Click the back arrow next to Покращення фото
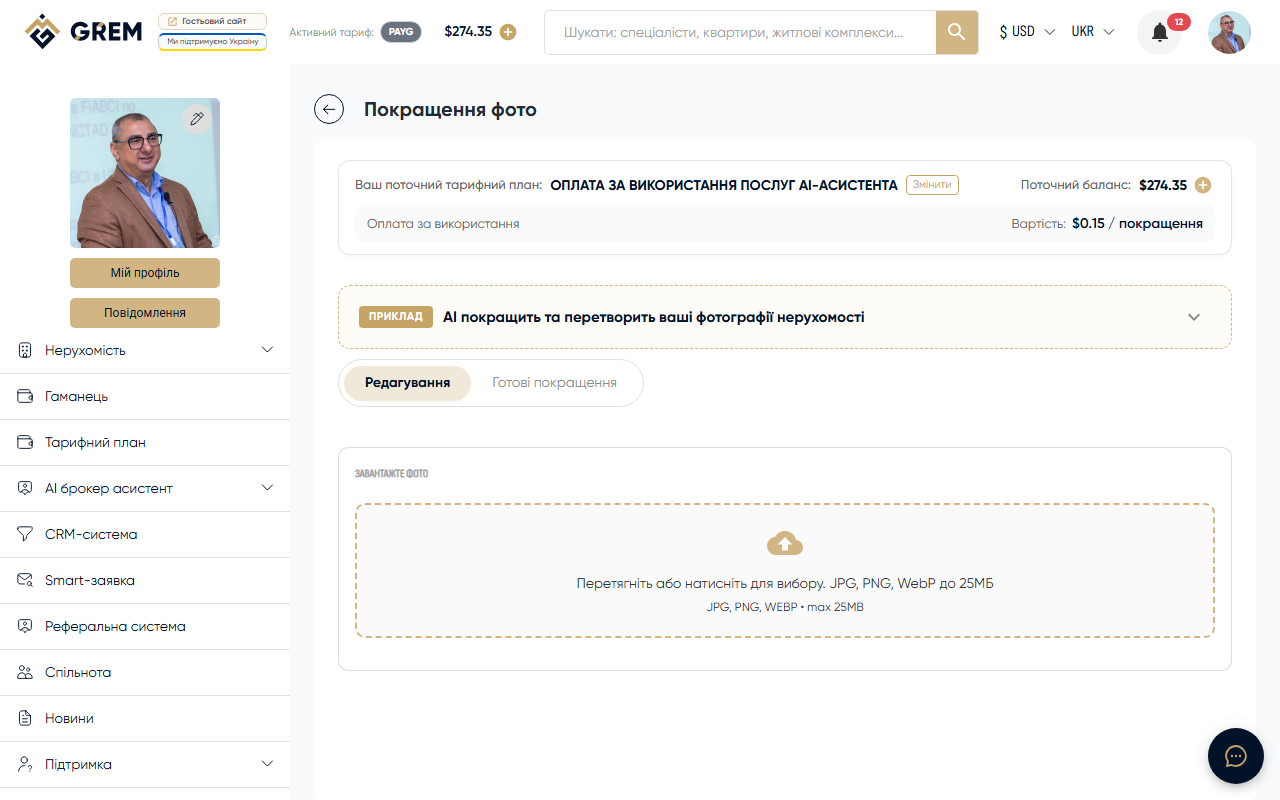 click(328, 109)
